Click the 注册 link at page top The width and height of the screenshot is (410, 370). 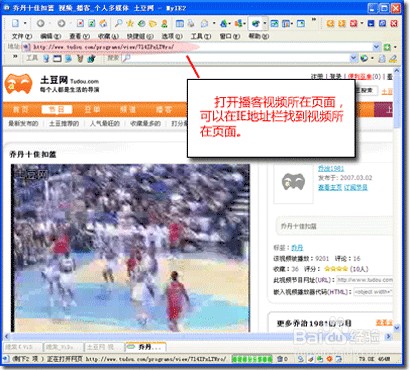pos(317,76)
